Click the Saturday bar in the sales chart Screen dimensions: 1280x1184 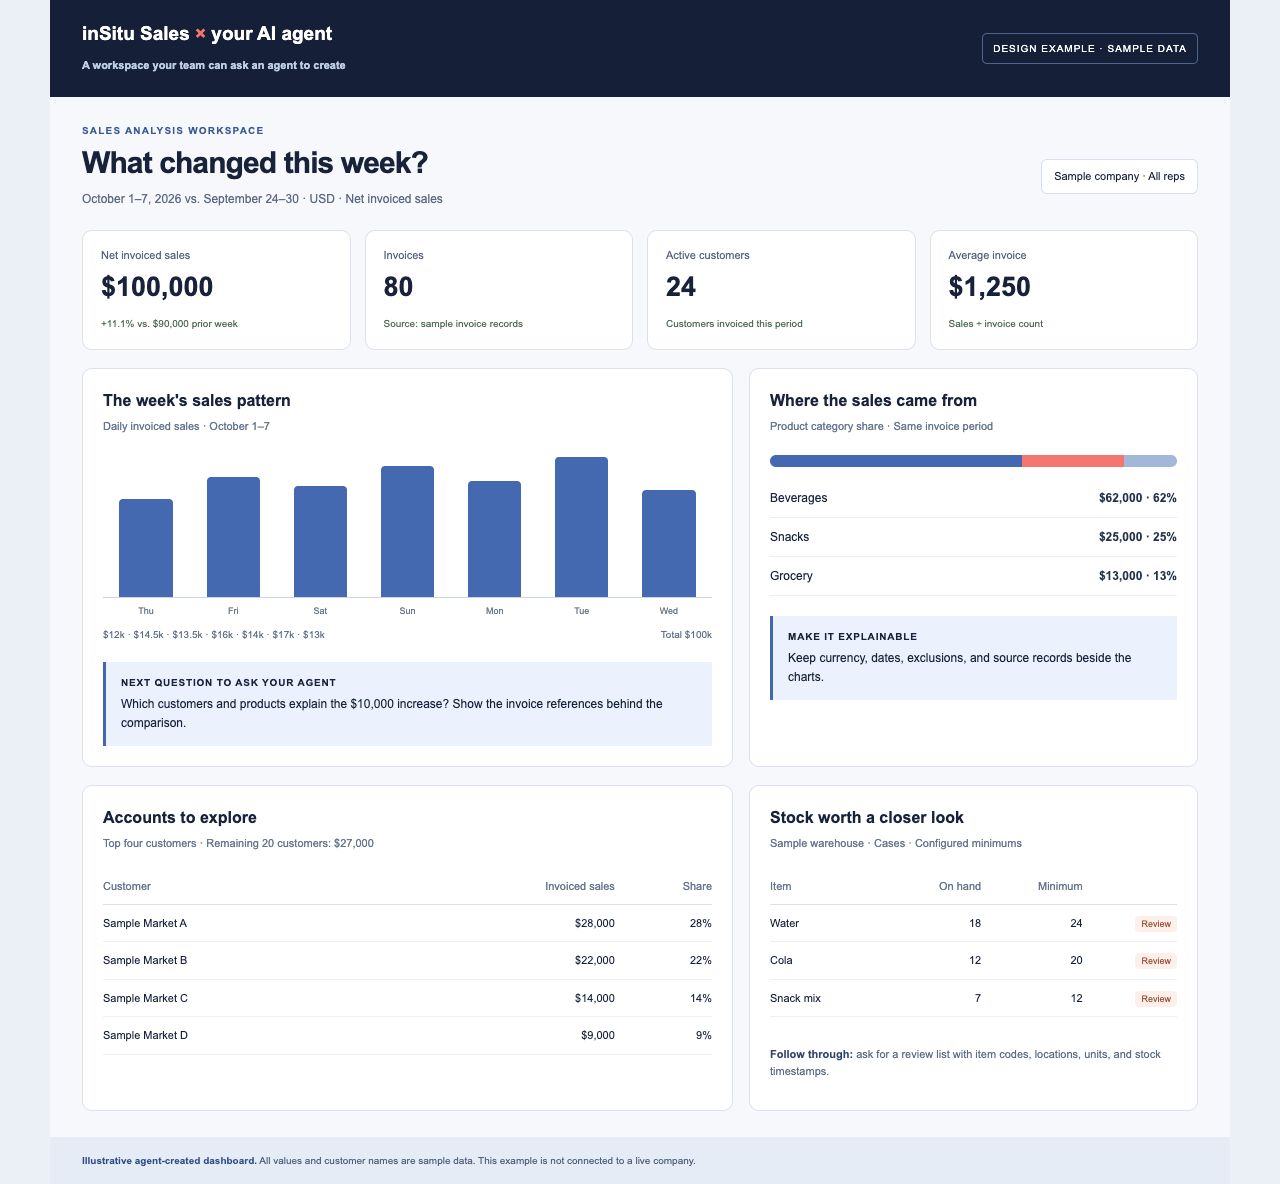320,541
